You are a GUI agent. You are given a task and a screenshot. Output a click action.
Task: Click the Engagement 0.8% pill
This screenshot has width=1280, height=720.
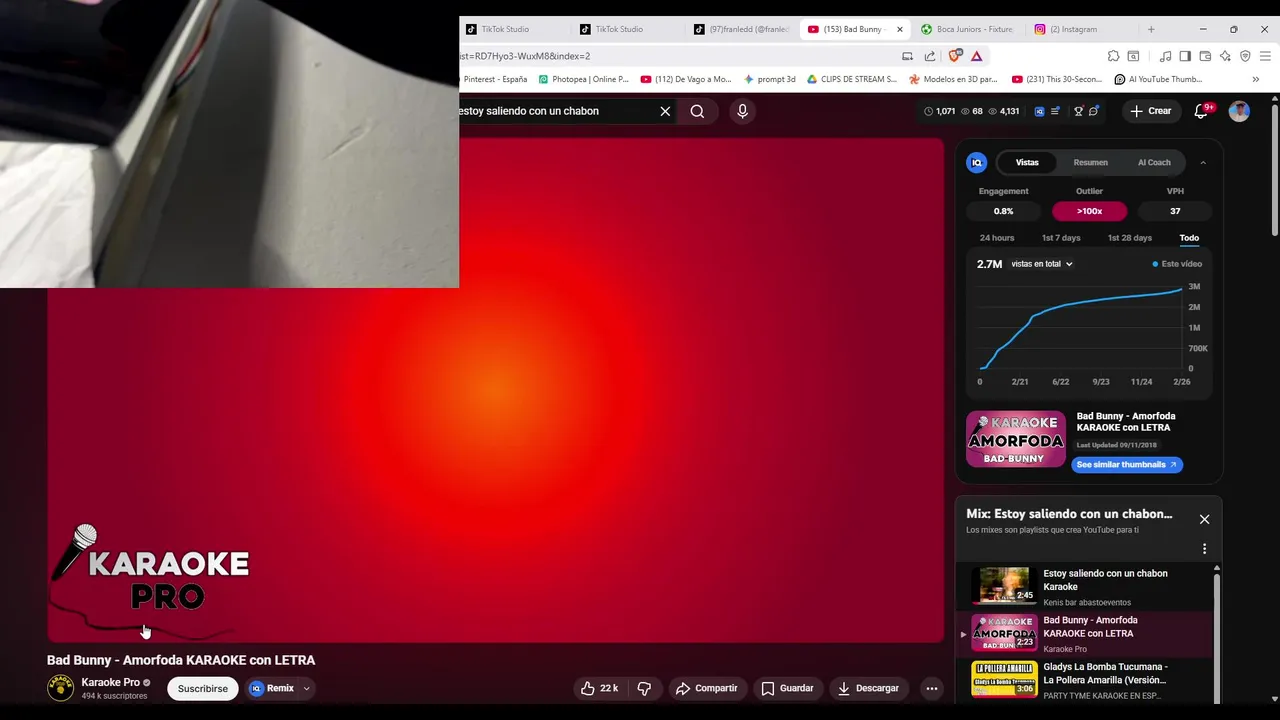click(x=1003, y=211)
